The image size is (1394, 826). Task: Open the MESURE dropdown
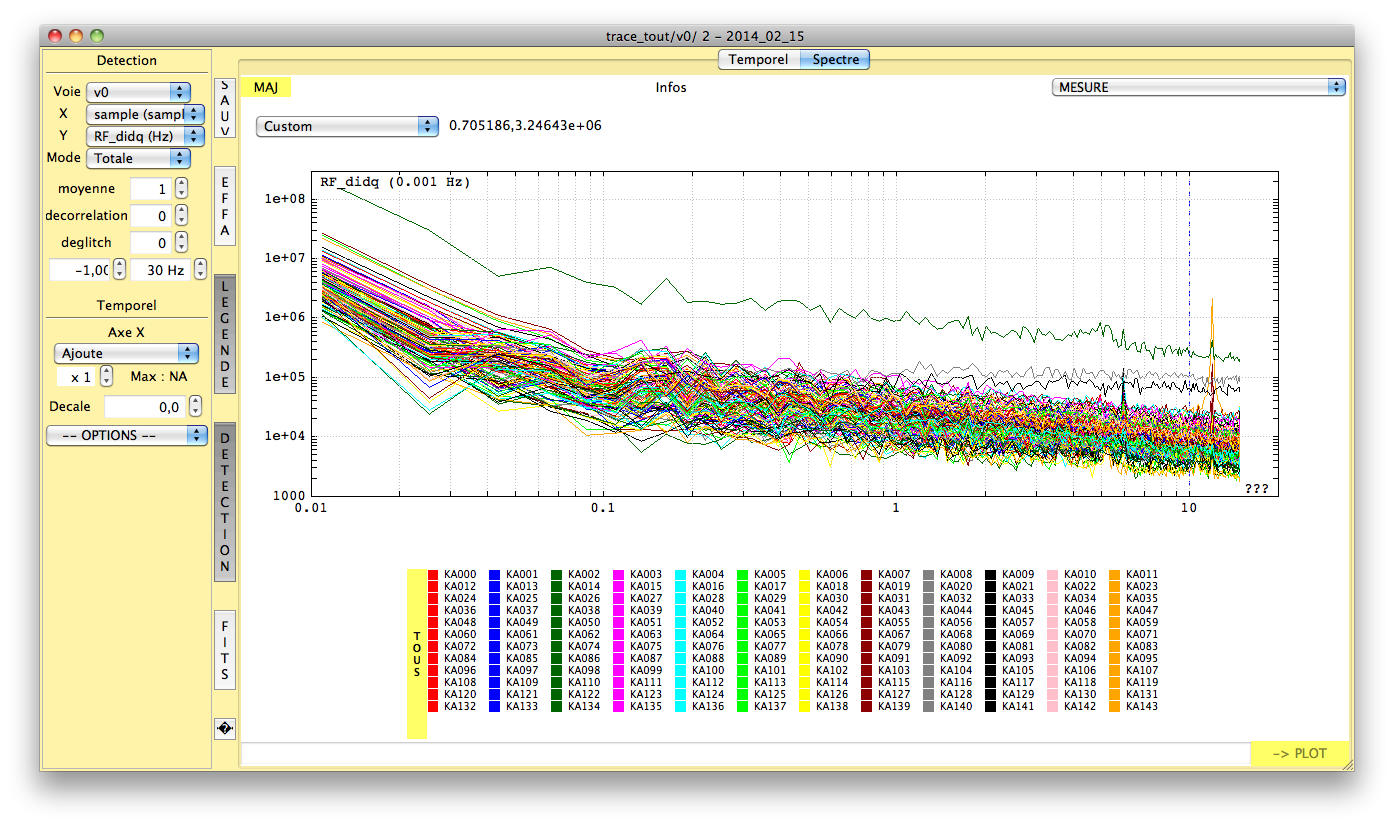[x=1198, y=87]
